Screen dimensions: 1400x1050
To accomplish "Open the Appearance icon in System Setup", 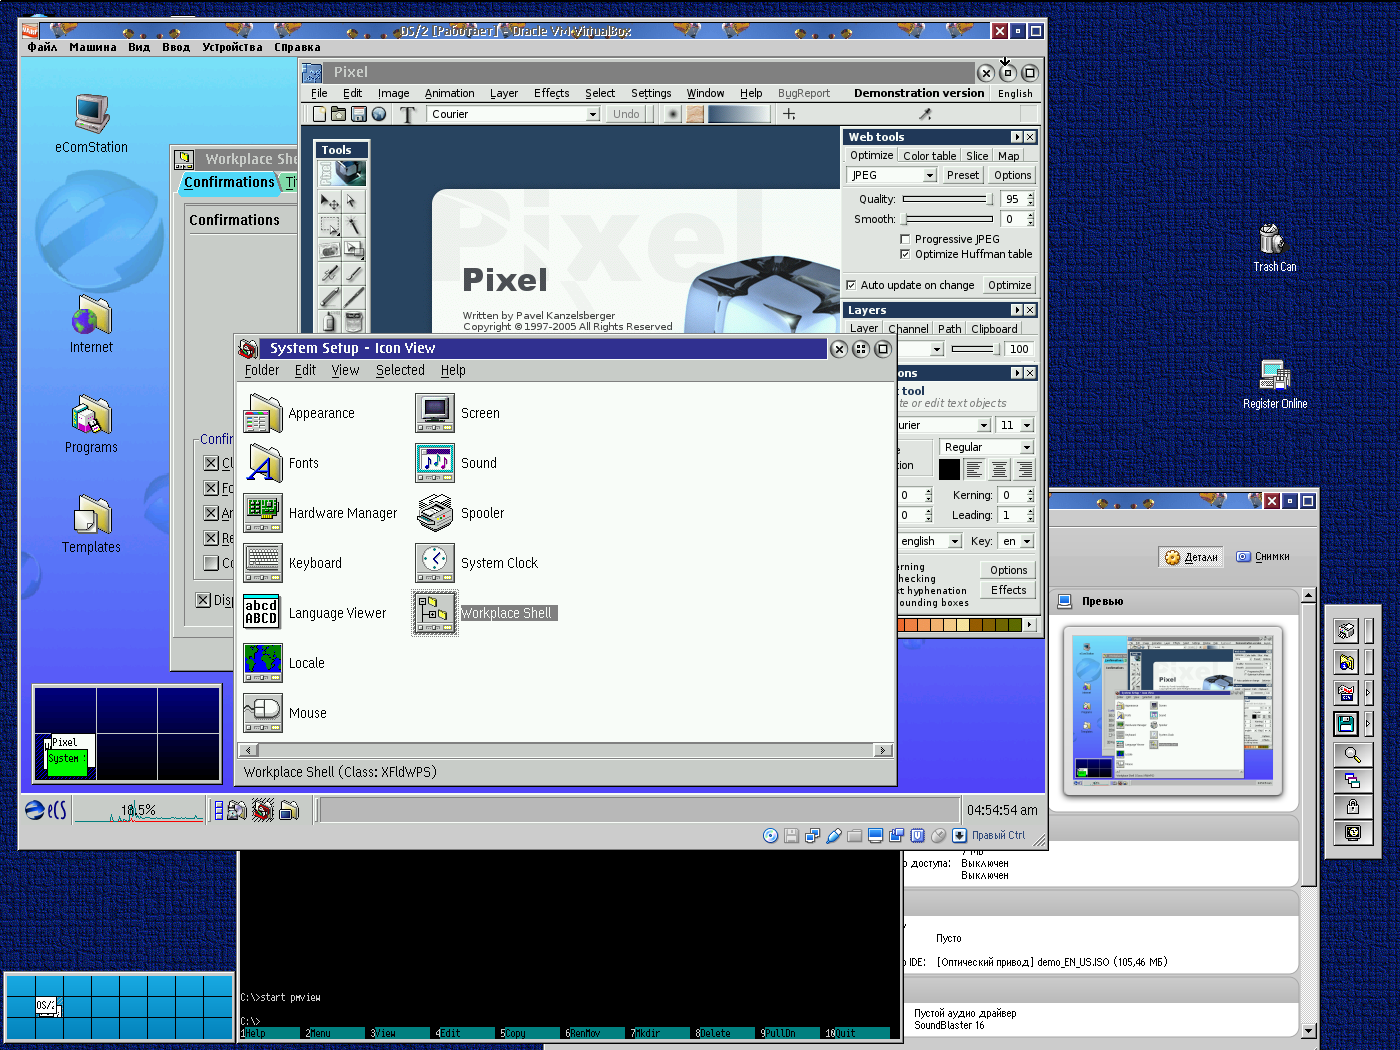I will pos(263,413).
